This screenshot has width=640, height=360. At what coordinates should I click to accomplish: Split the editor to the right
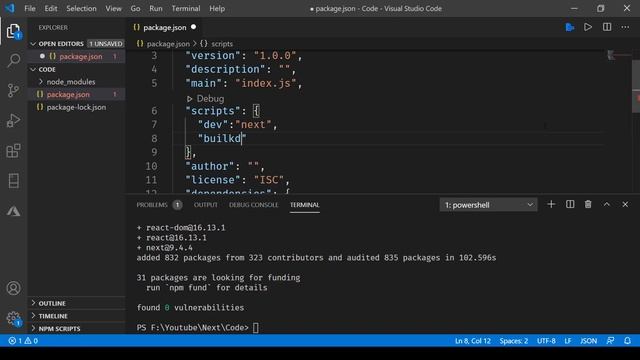coord(607,27)
